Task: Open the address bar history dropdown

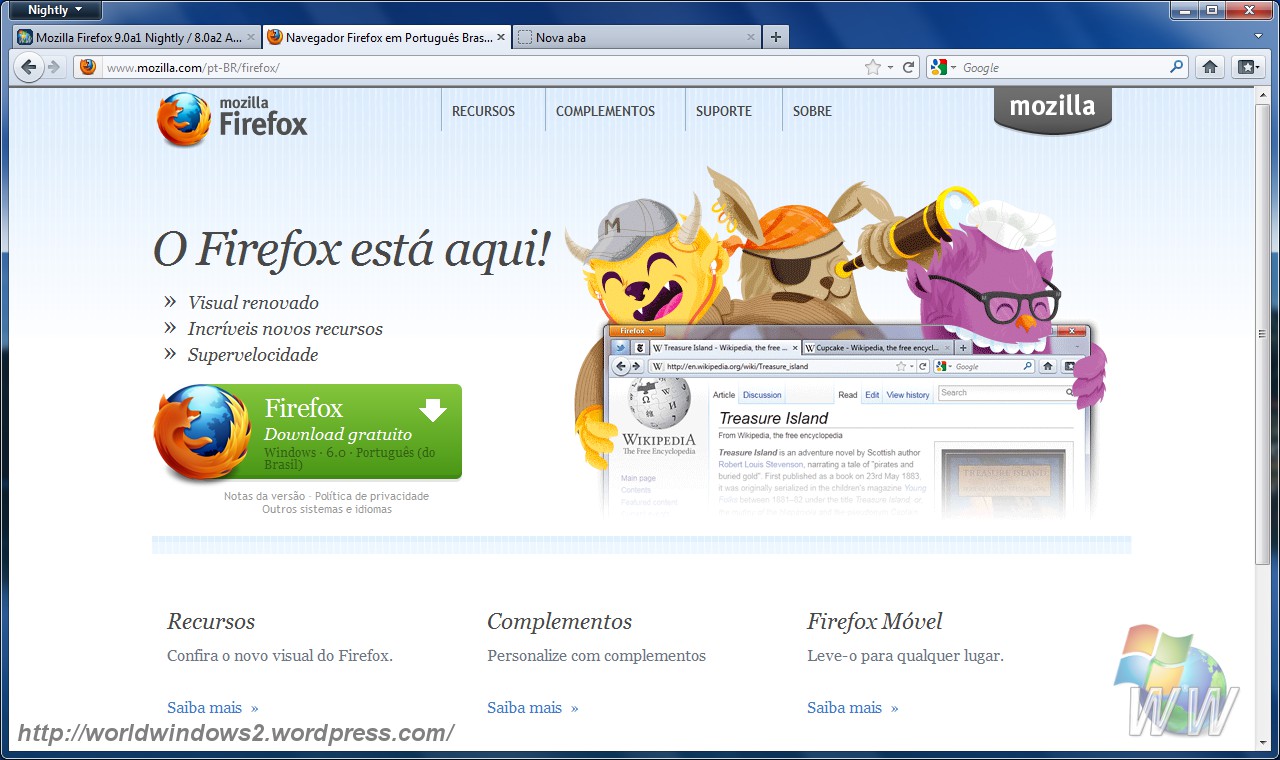Action: [x=892, y=67]
